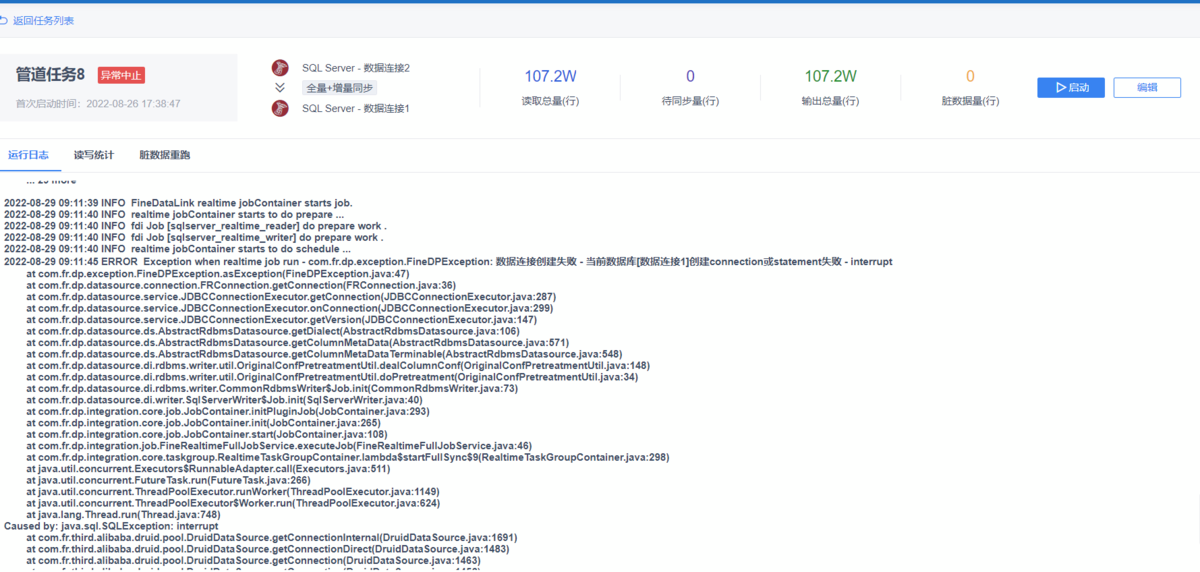This screenshot has height=572, width=1200.
Task: Click log line 'realtime jobContainer starts to do prepare'
Action: pyautogui.click(x=175, y=214)
